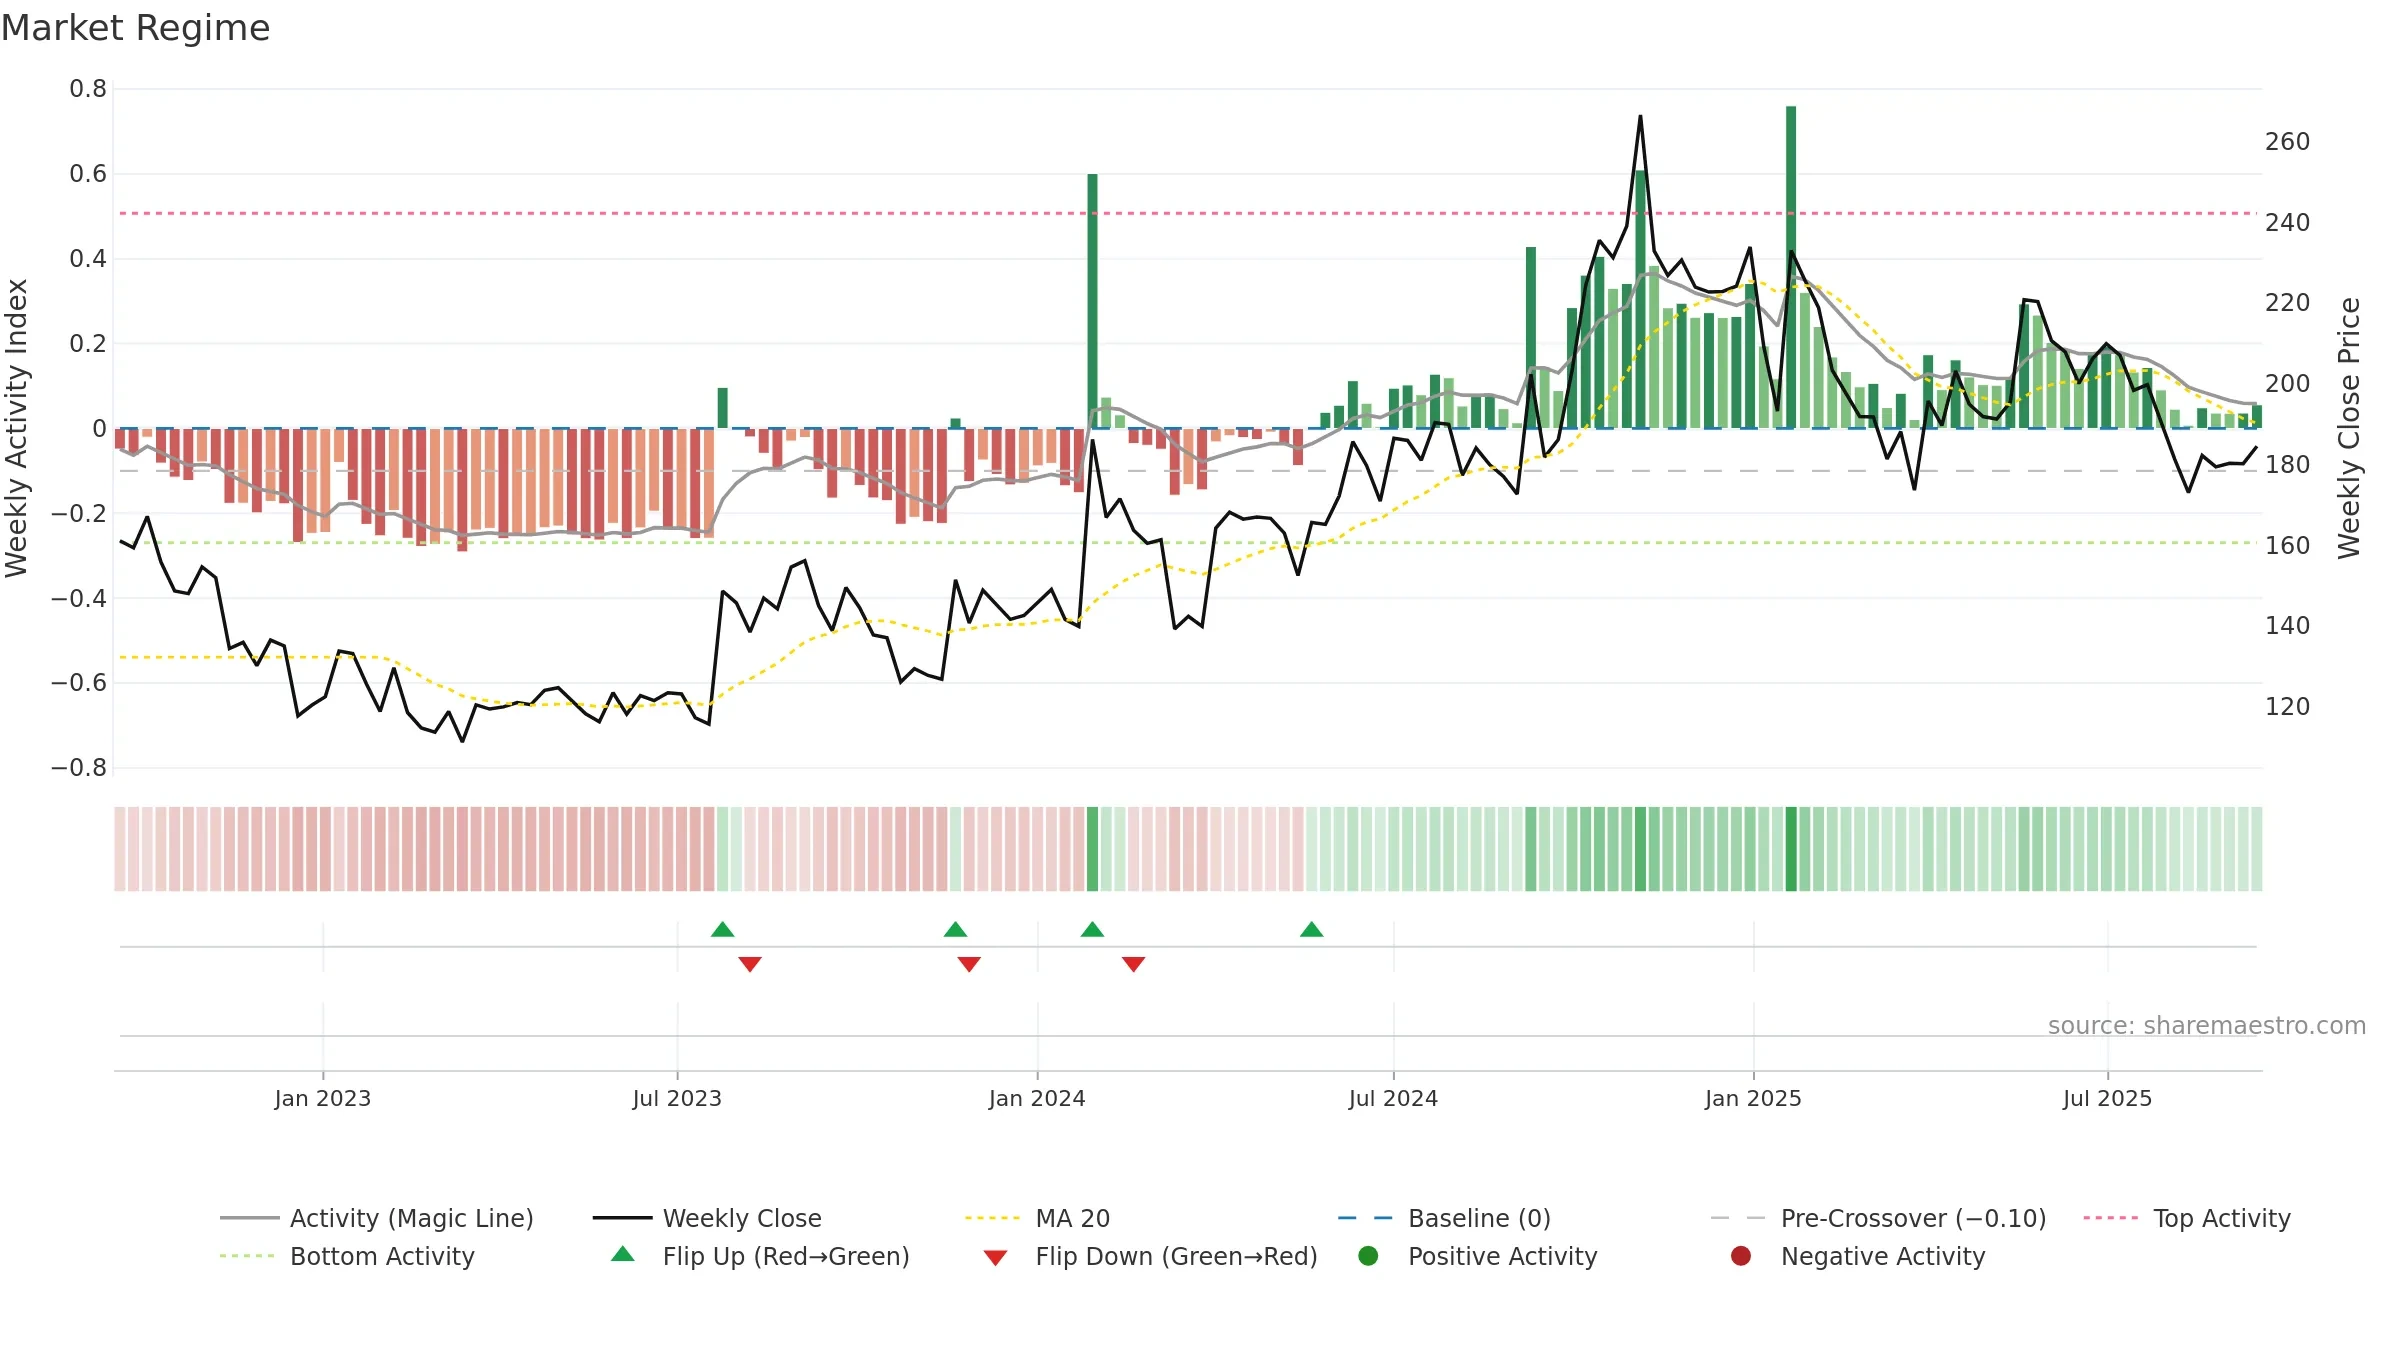Click the Negative Activity red circle legend icon
The height and width of the screenshot is (1350, 2400).
1741,1256
